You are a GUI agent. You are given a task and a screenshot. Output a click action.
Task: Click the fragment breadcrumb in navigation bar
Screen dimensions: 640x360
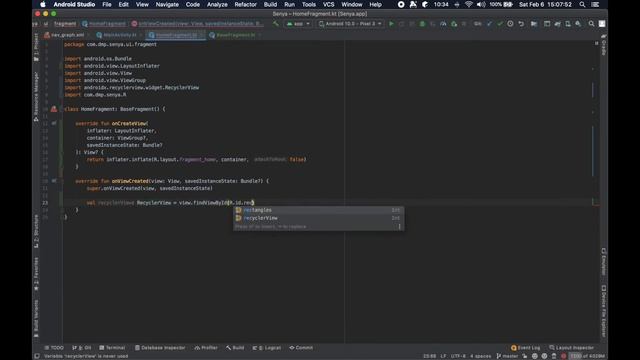pyautogui.click(x=65, y=24)
